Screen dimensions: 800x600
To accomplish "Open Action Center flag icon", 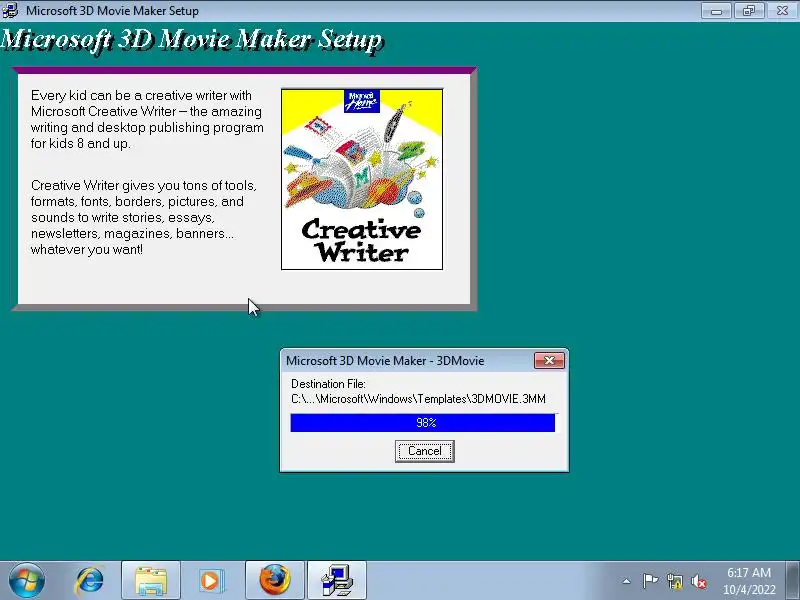I will 650,581.
